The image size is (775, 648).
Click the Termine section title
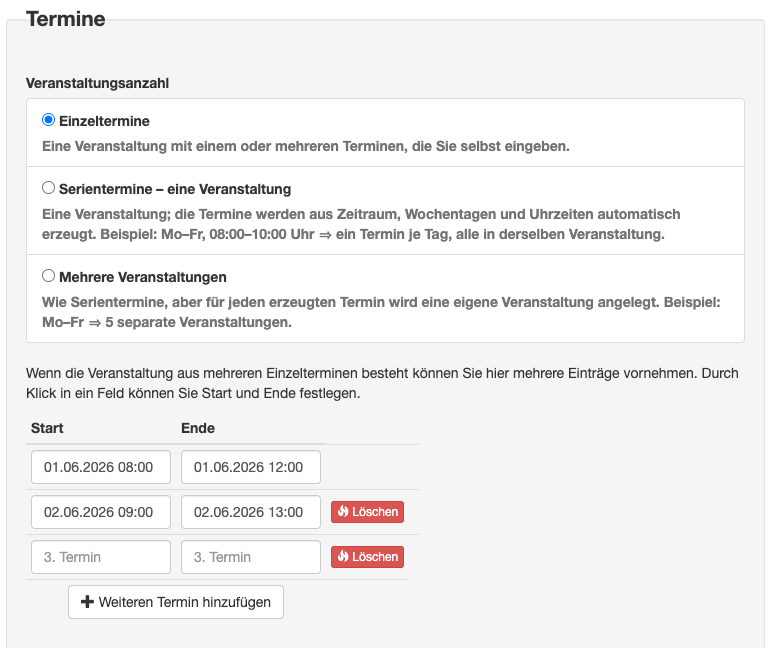tap(66, 19)
